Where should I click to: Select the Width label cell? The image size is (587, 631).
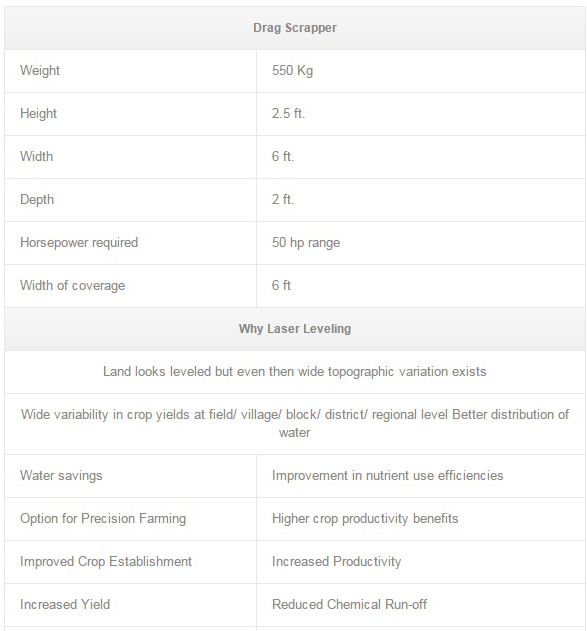130,157
